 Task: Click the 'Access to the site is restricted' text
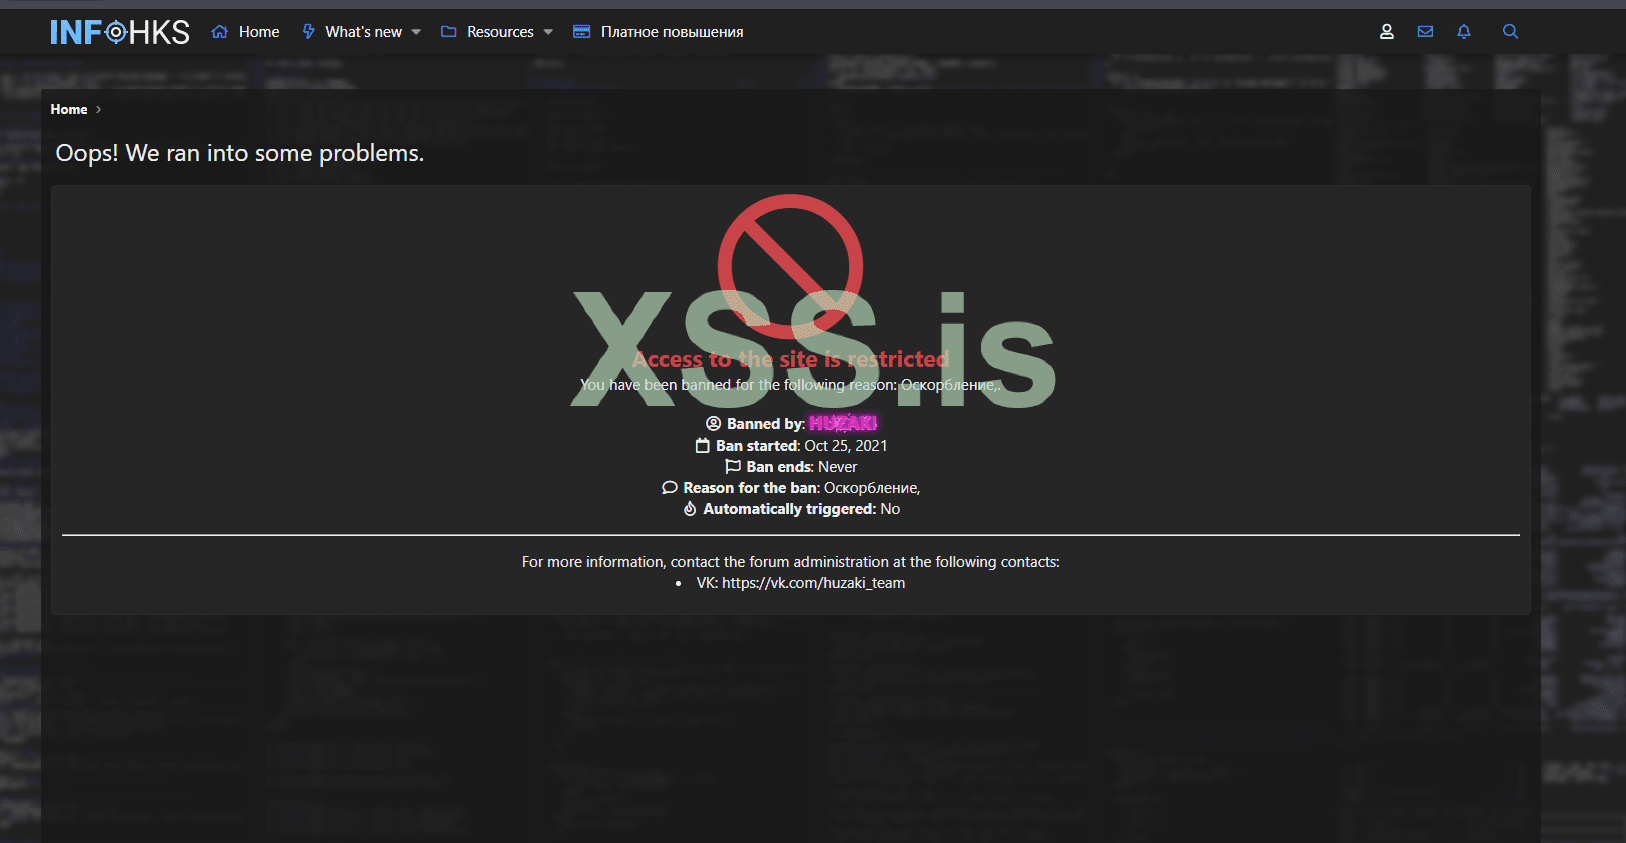click(x=790, y=359)
